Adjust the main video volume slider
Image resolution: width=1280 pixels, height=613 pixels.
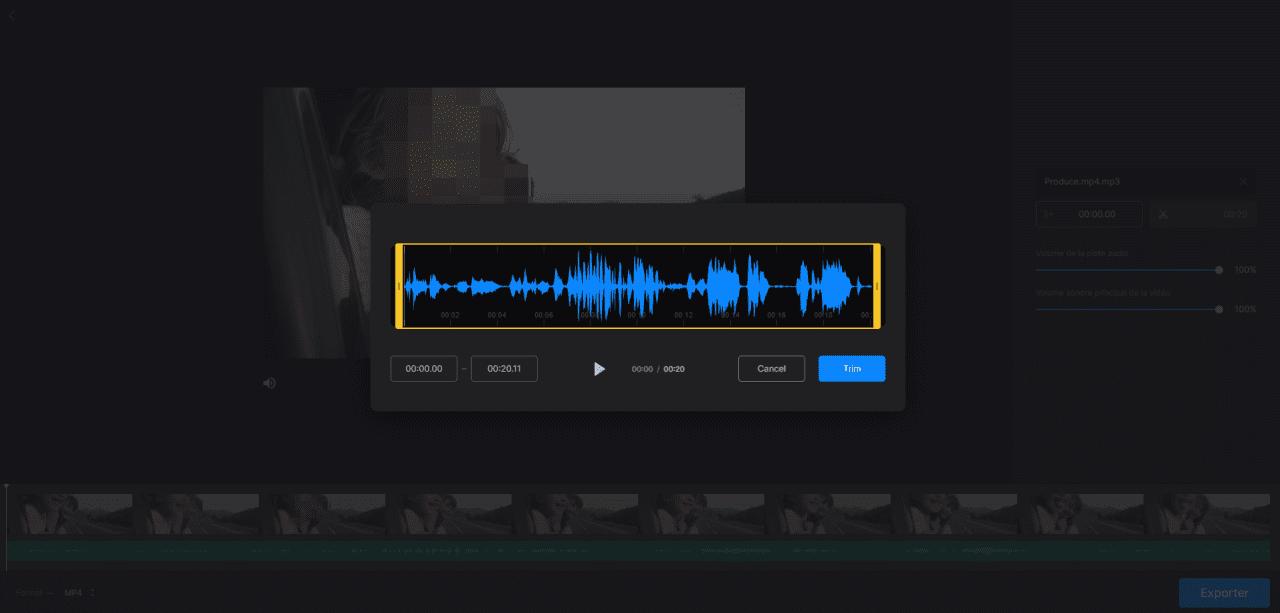tap(1218, 309)
